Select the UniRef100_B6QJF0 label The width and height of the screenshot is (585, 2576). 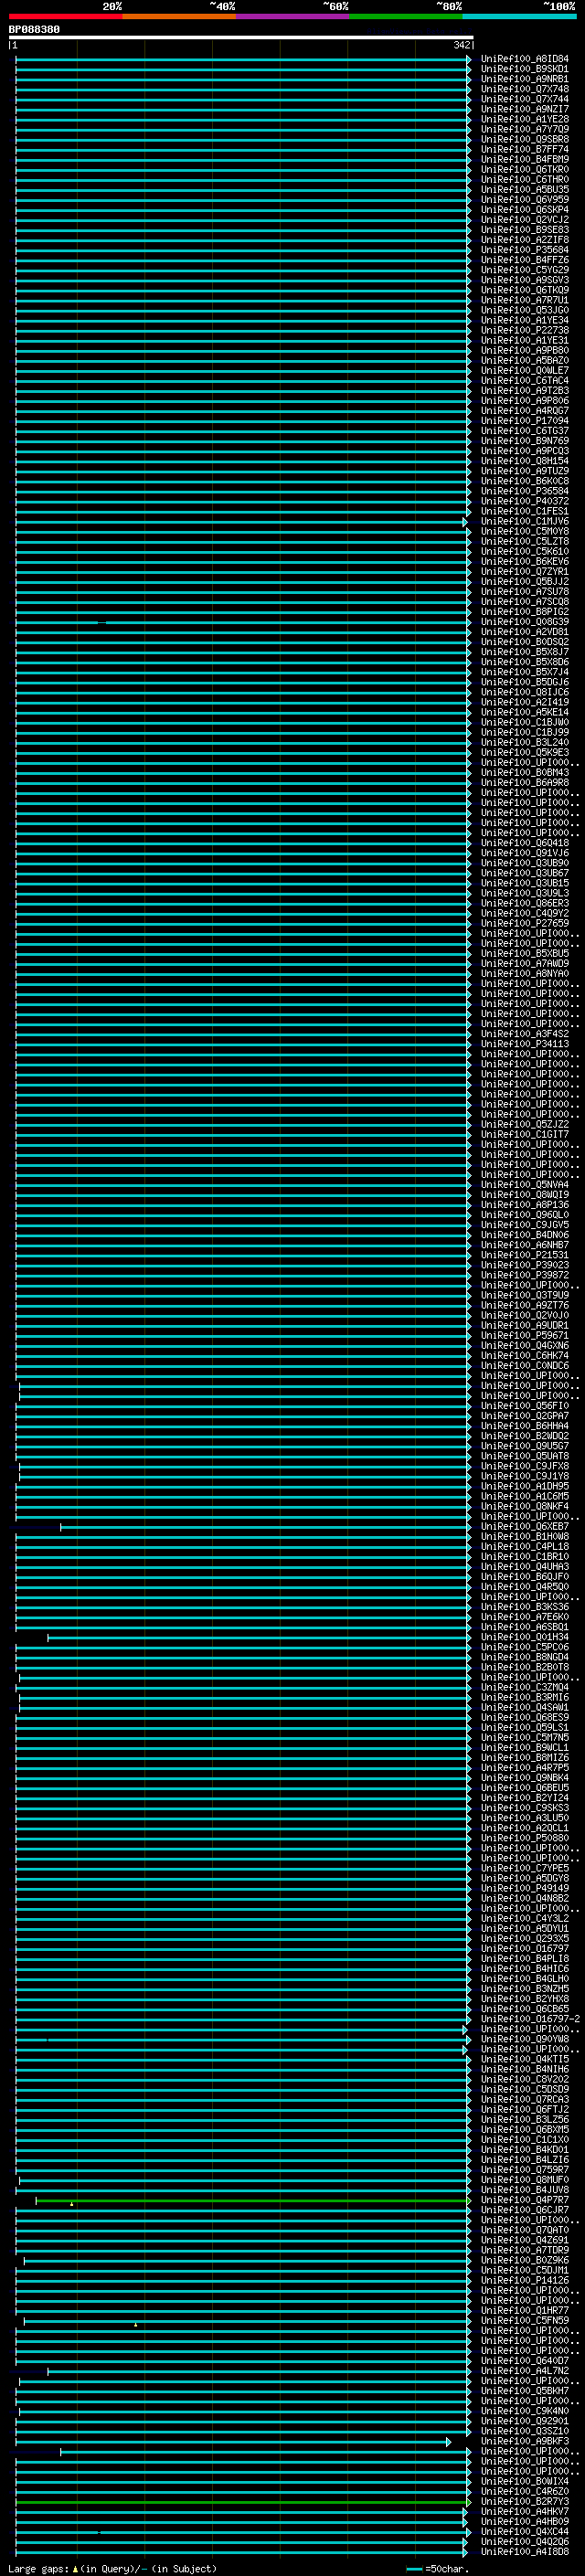[x=524, y=1577]
